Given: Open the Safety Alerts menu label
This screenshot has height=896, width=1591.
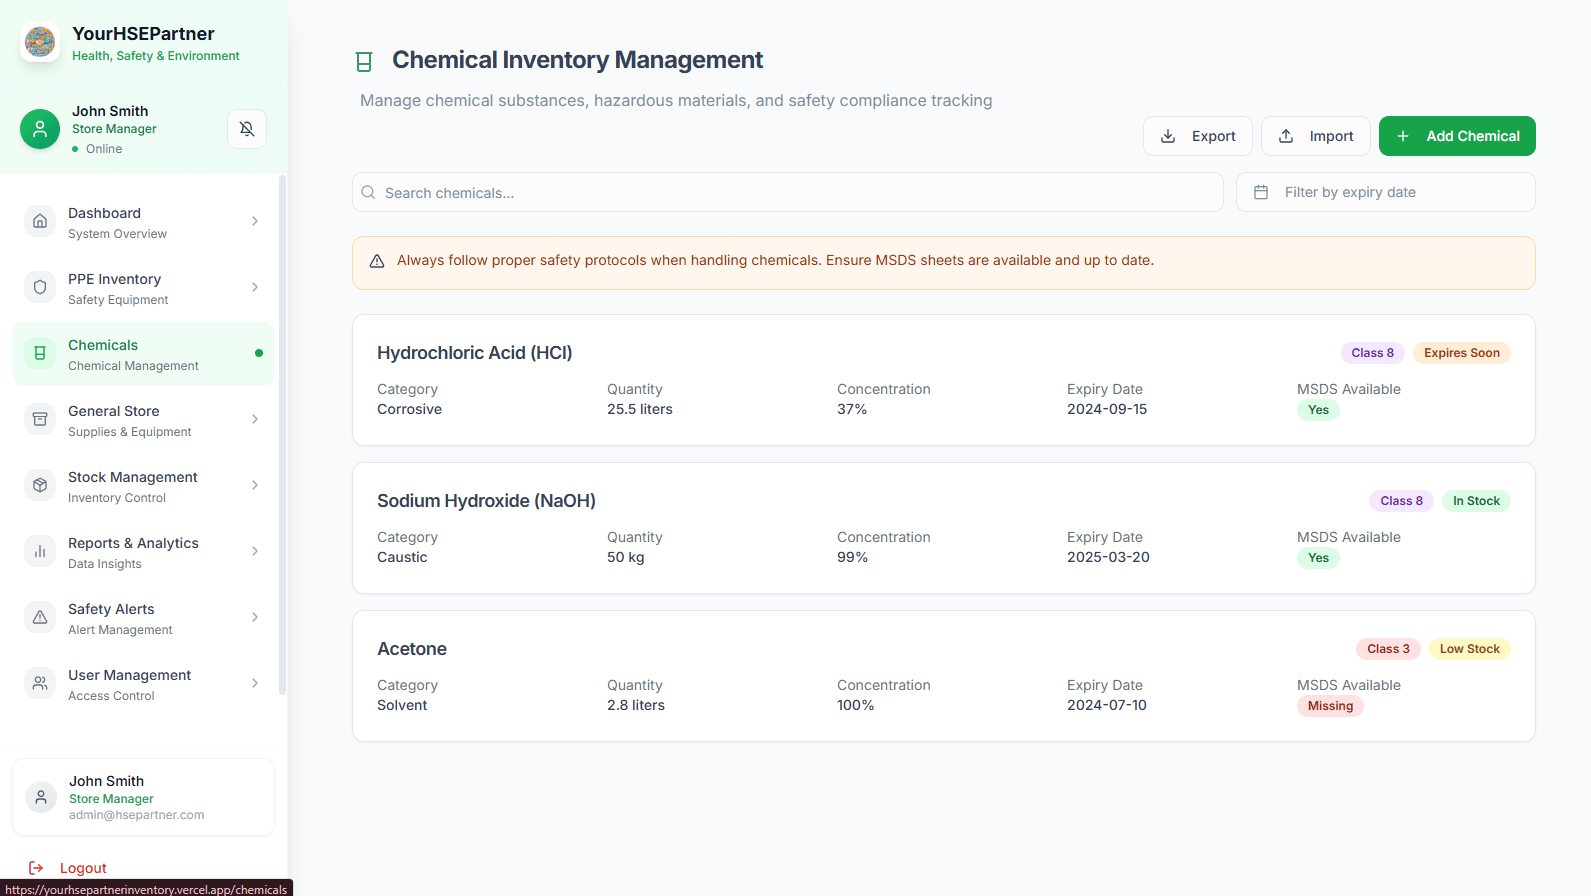Looking at the screenshot, I should [x=111, y=609].
